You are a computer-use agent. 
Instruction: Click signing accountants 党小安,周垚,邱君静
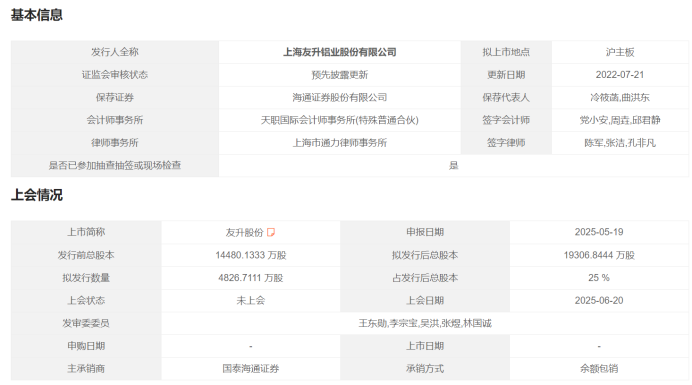point(620,120)
